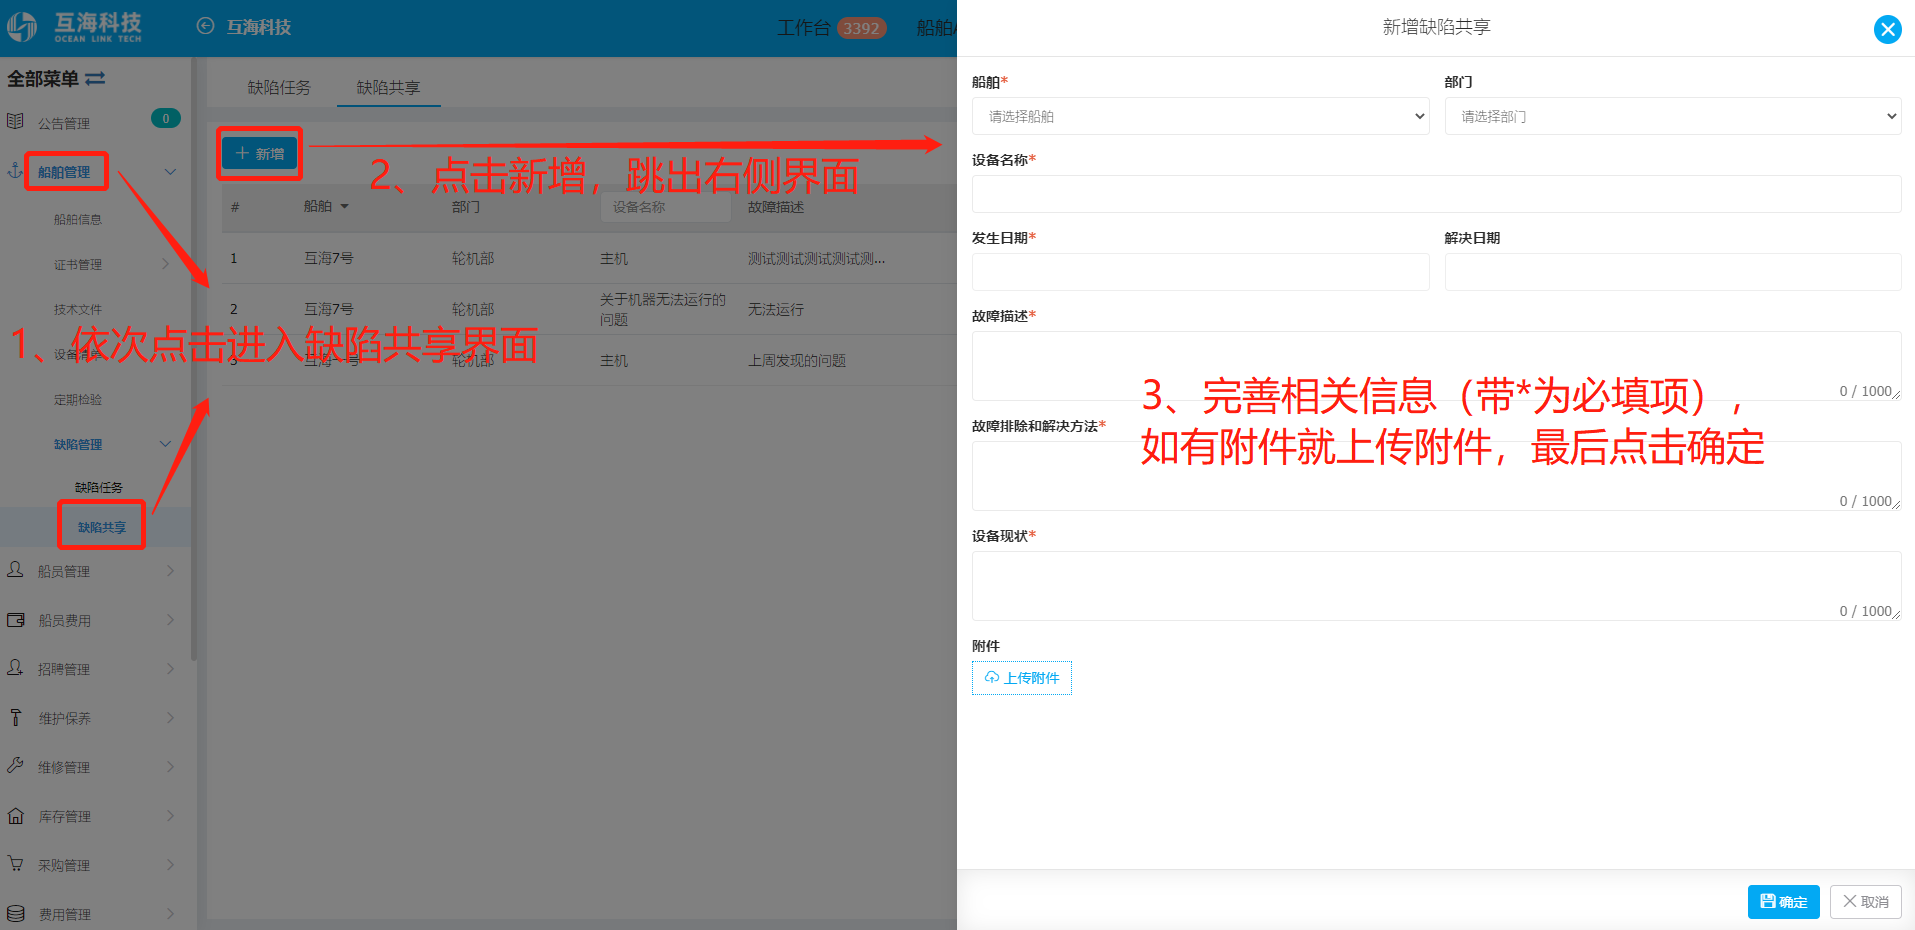Click the 库存管理 warehouse icon

click(x=15, y=815)
